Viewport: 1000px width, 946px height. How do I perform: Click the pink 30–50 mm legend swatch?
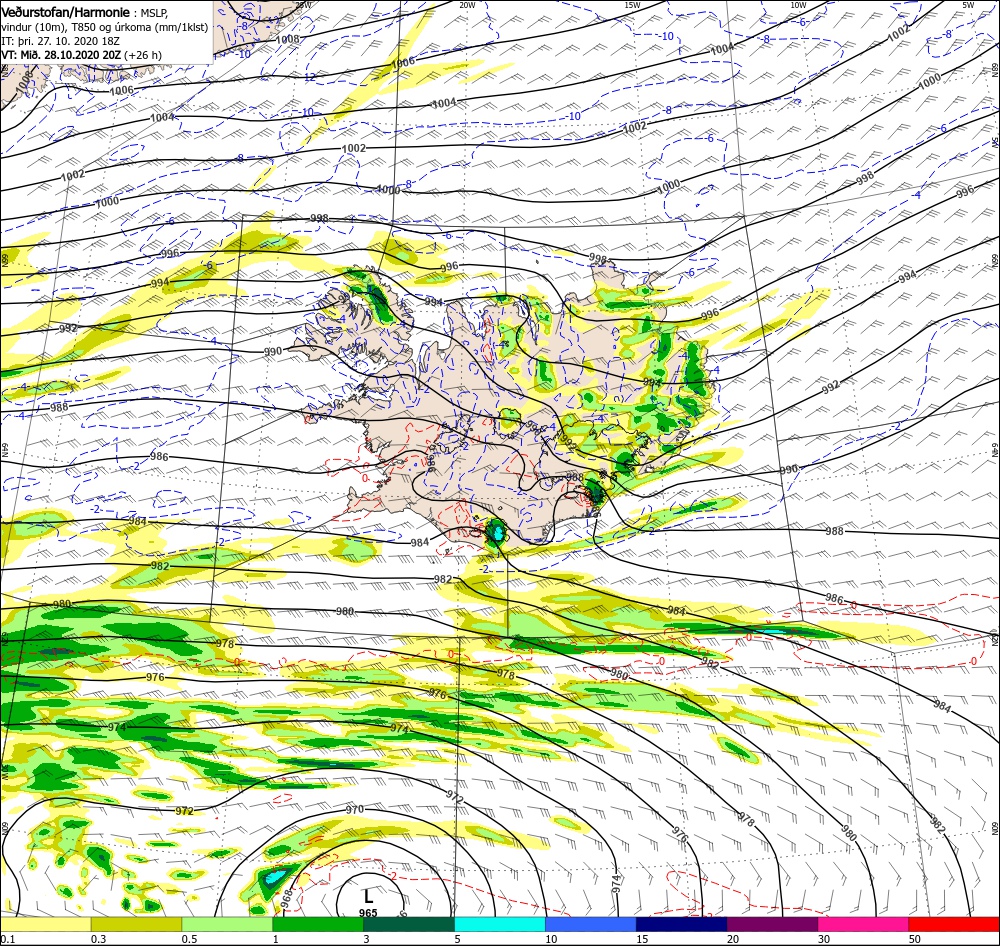pyautogui.click(x=864, y=924)
